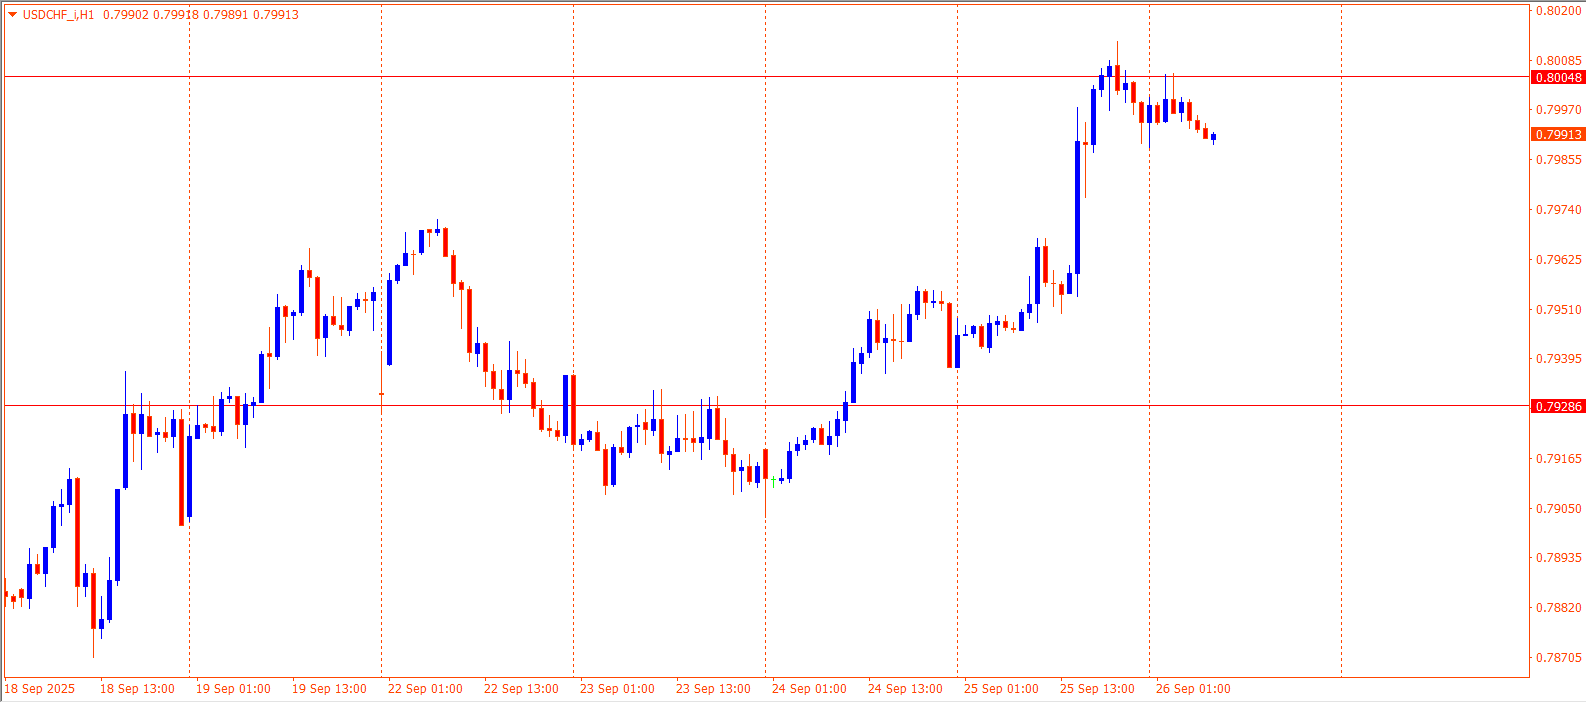Image resolution: width=1586 pixels, height=703 pixels.
Task: Click the 24 Sep 13:00 time label
Action: coord(905,689)
